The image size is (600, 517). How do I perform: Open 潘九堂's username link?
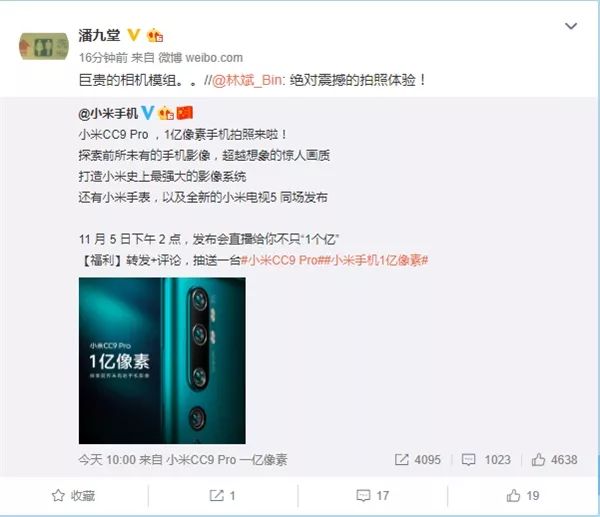[99, 36]
